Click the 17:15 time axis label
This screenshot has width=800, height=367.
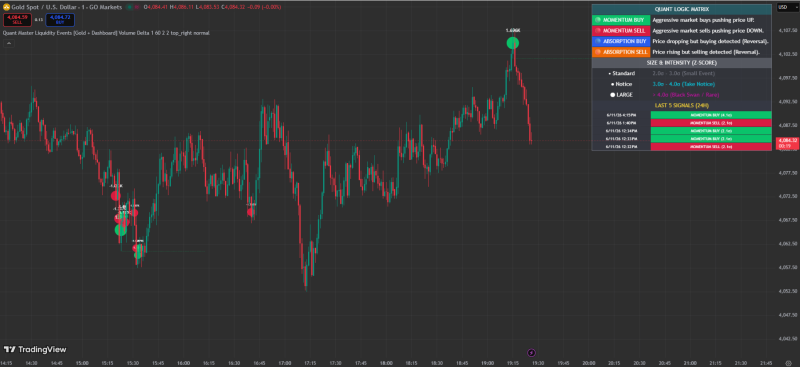pyautogui.click(x=310, y=363)
